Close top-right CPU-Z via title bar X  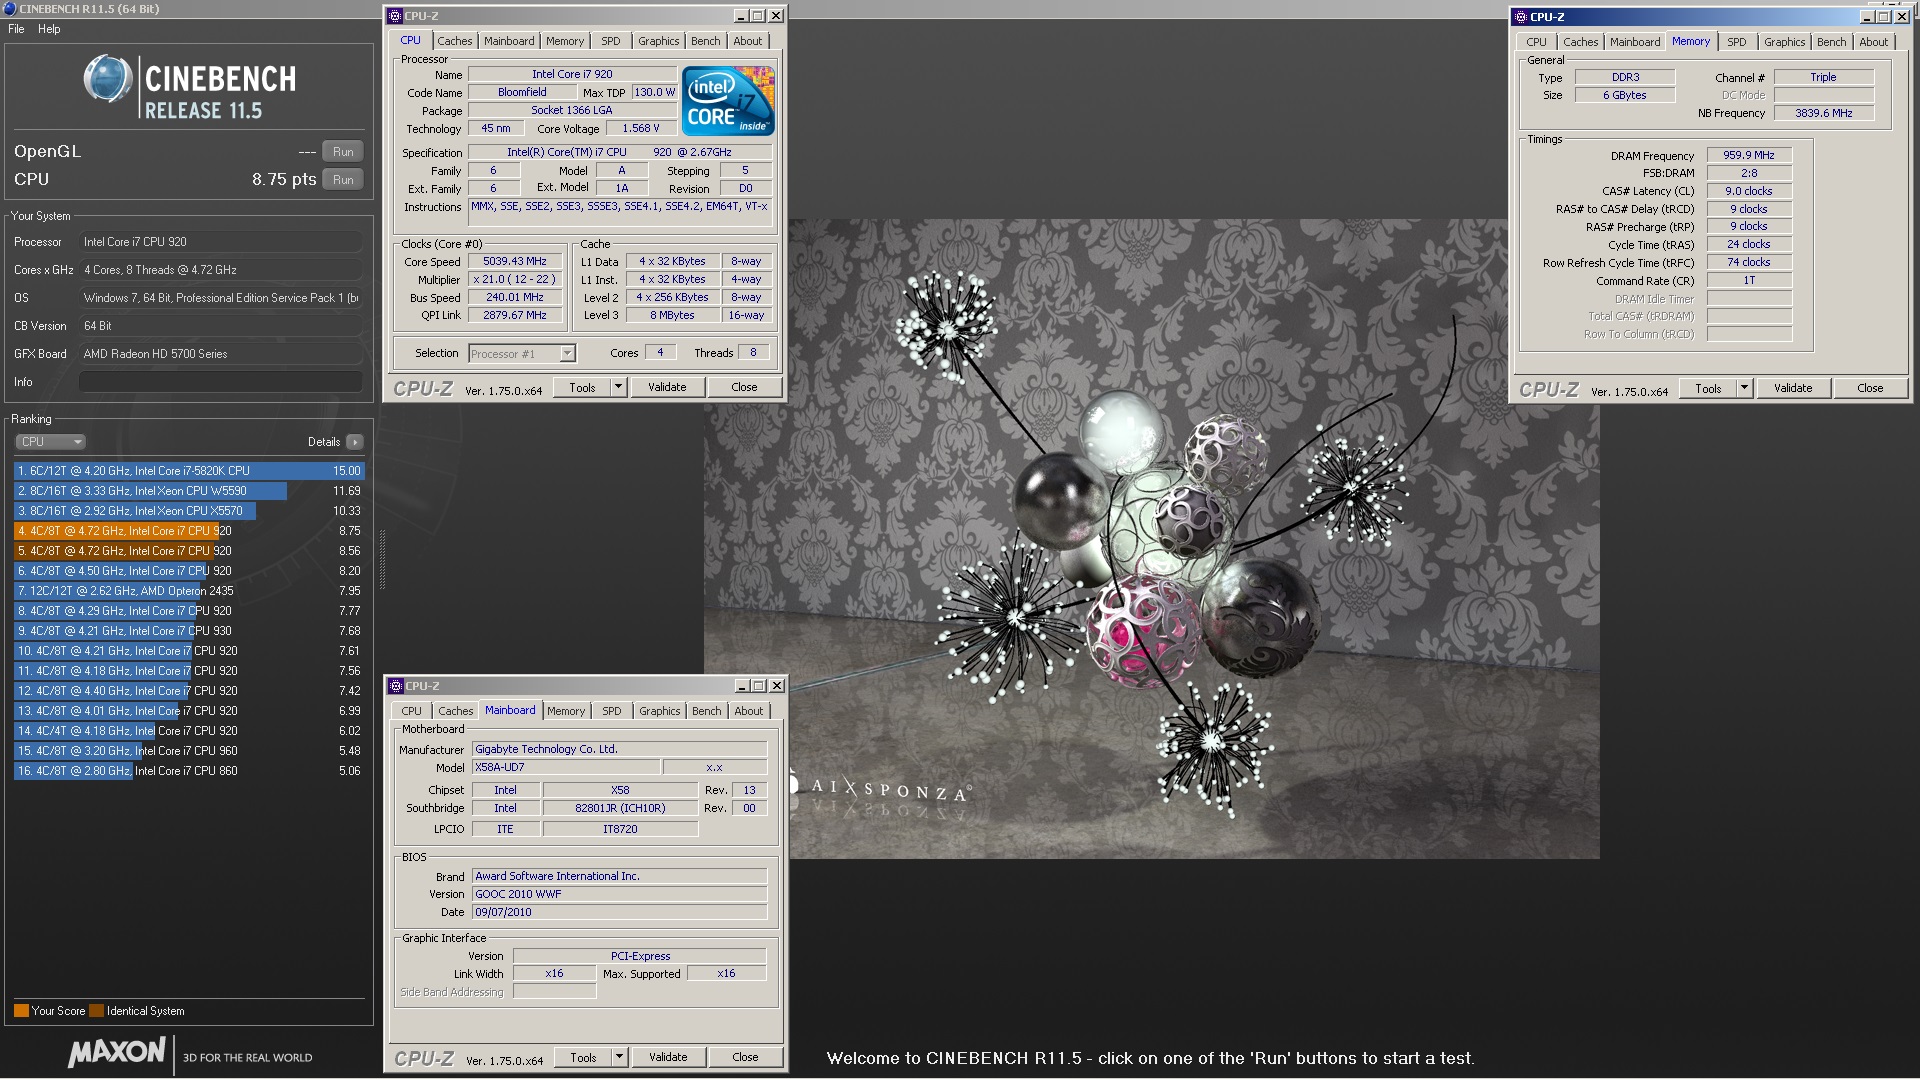click(x=1903, y=17)
